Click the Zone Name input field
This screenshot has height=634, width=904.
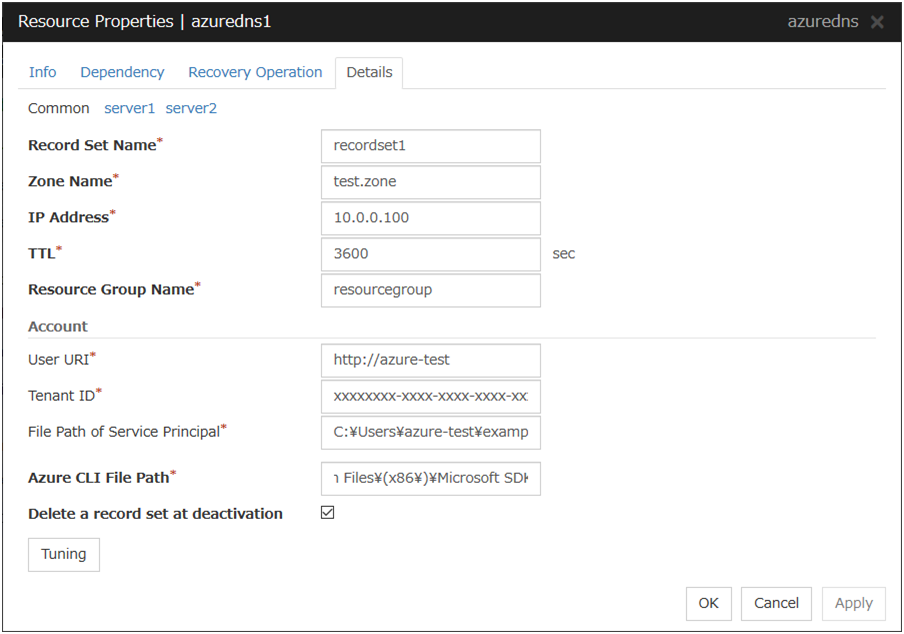[430, 182]
